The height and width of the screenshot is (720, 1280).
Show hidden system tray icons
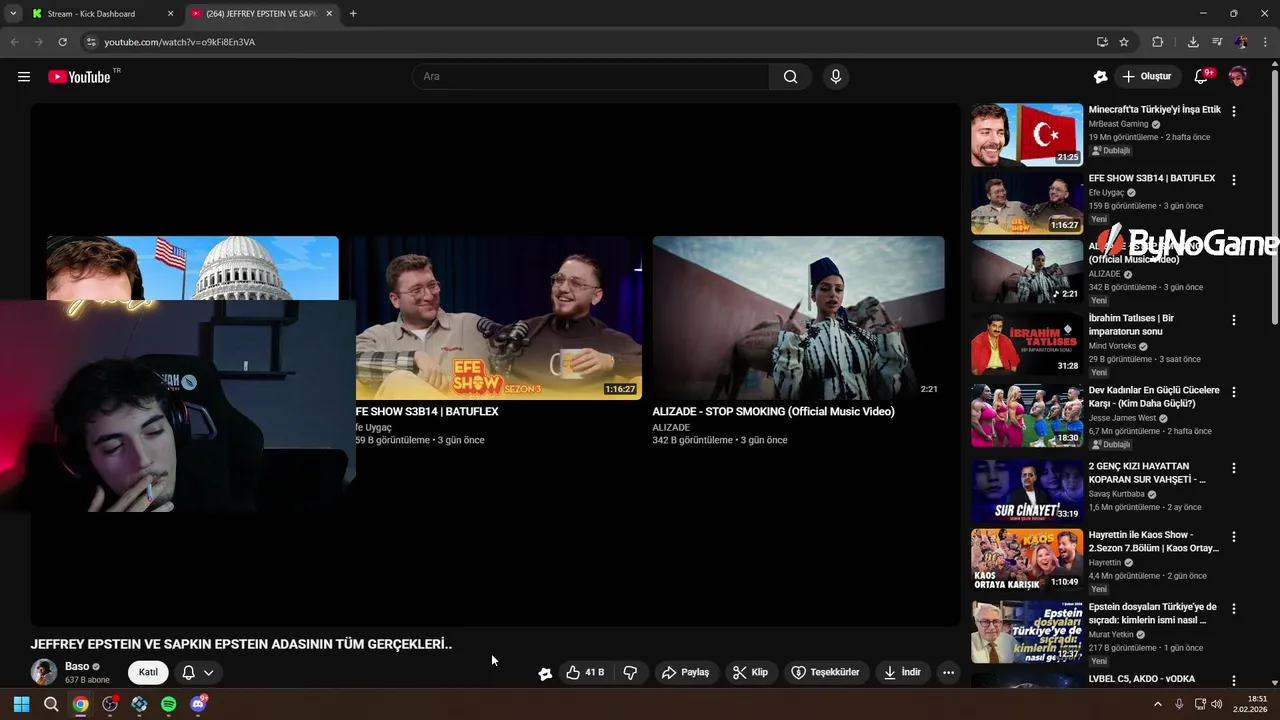click(x=1158, y=704)
